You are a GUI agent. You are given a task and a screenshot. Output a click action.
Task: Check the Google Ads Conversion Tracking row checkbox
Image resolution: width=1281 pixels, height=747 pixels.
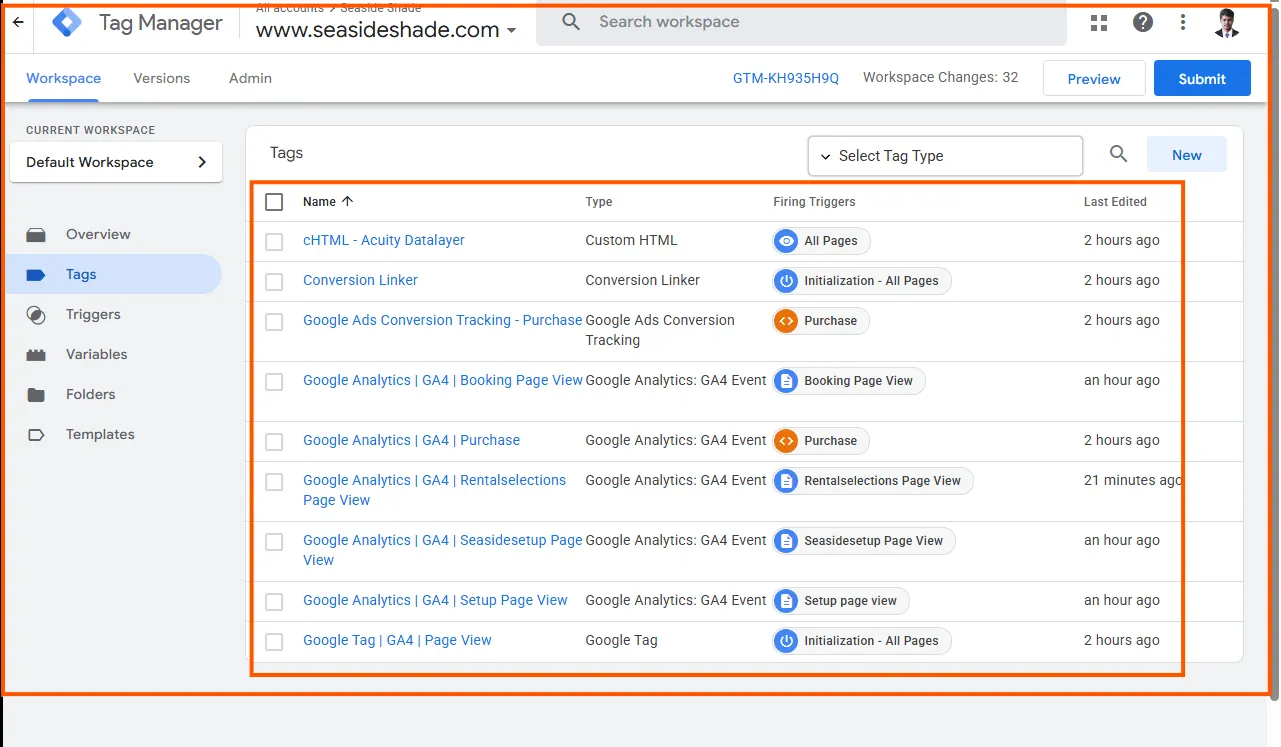[274, 322]
